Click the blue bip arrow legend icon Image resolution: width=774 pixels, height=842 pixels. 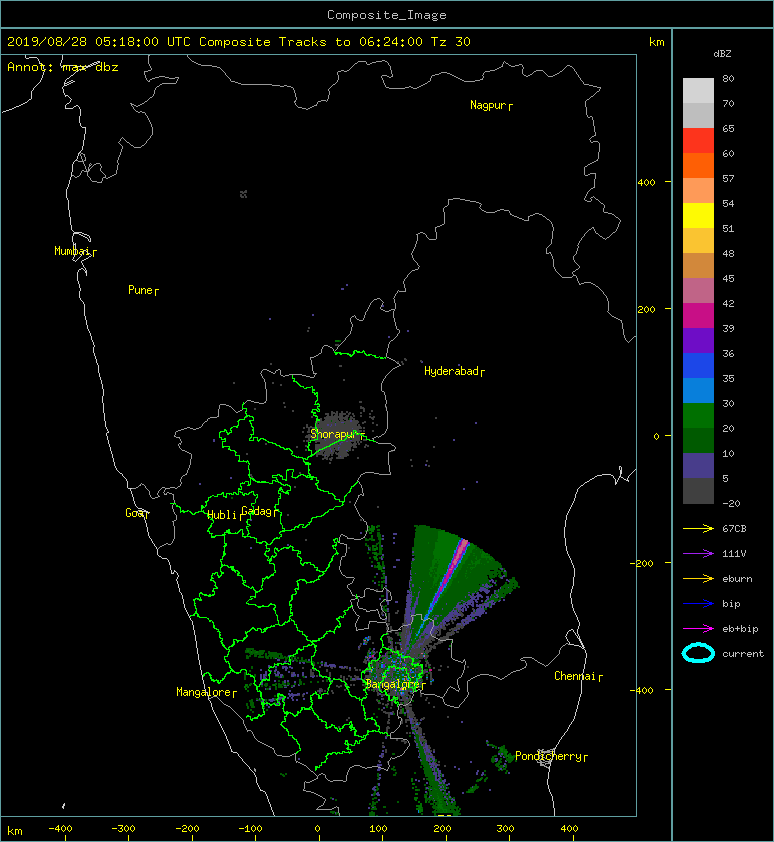pos(698,604)
